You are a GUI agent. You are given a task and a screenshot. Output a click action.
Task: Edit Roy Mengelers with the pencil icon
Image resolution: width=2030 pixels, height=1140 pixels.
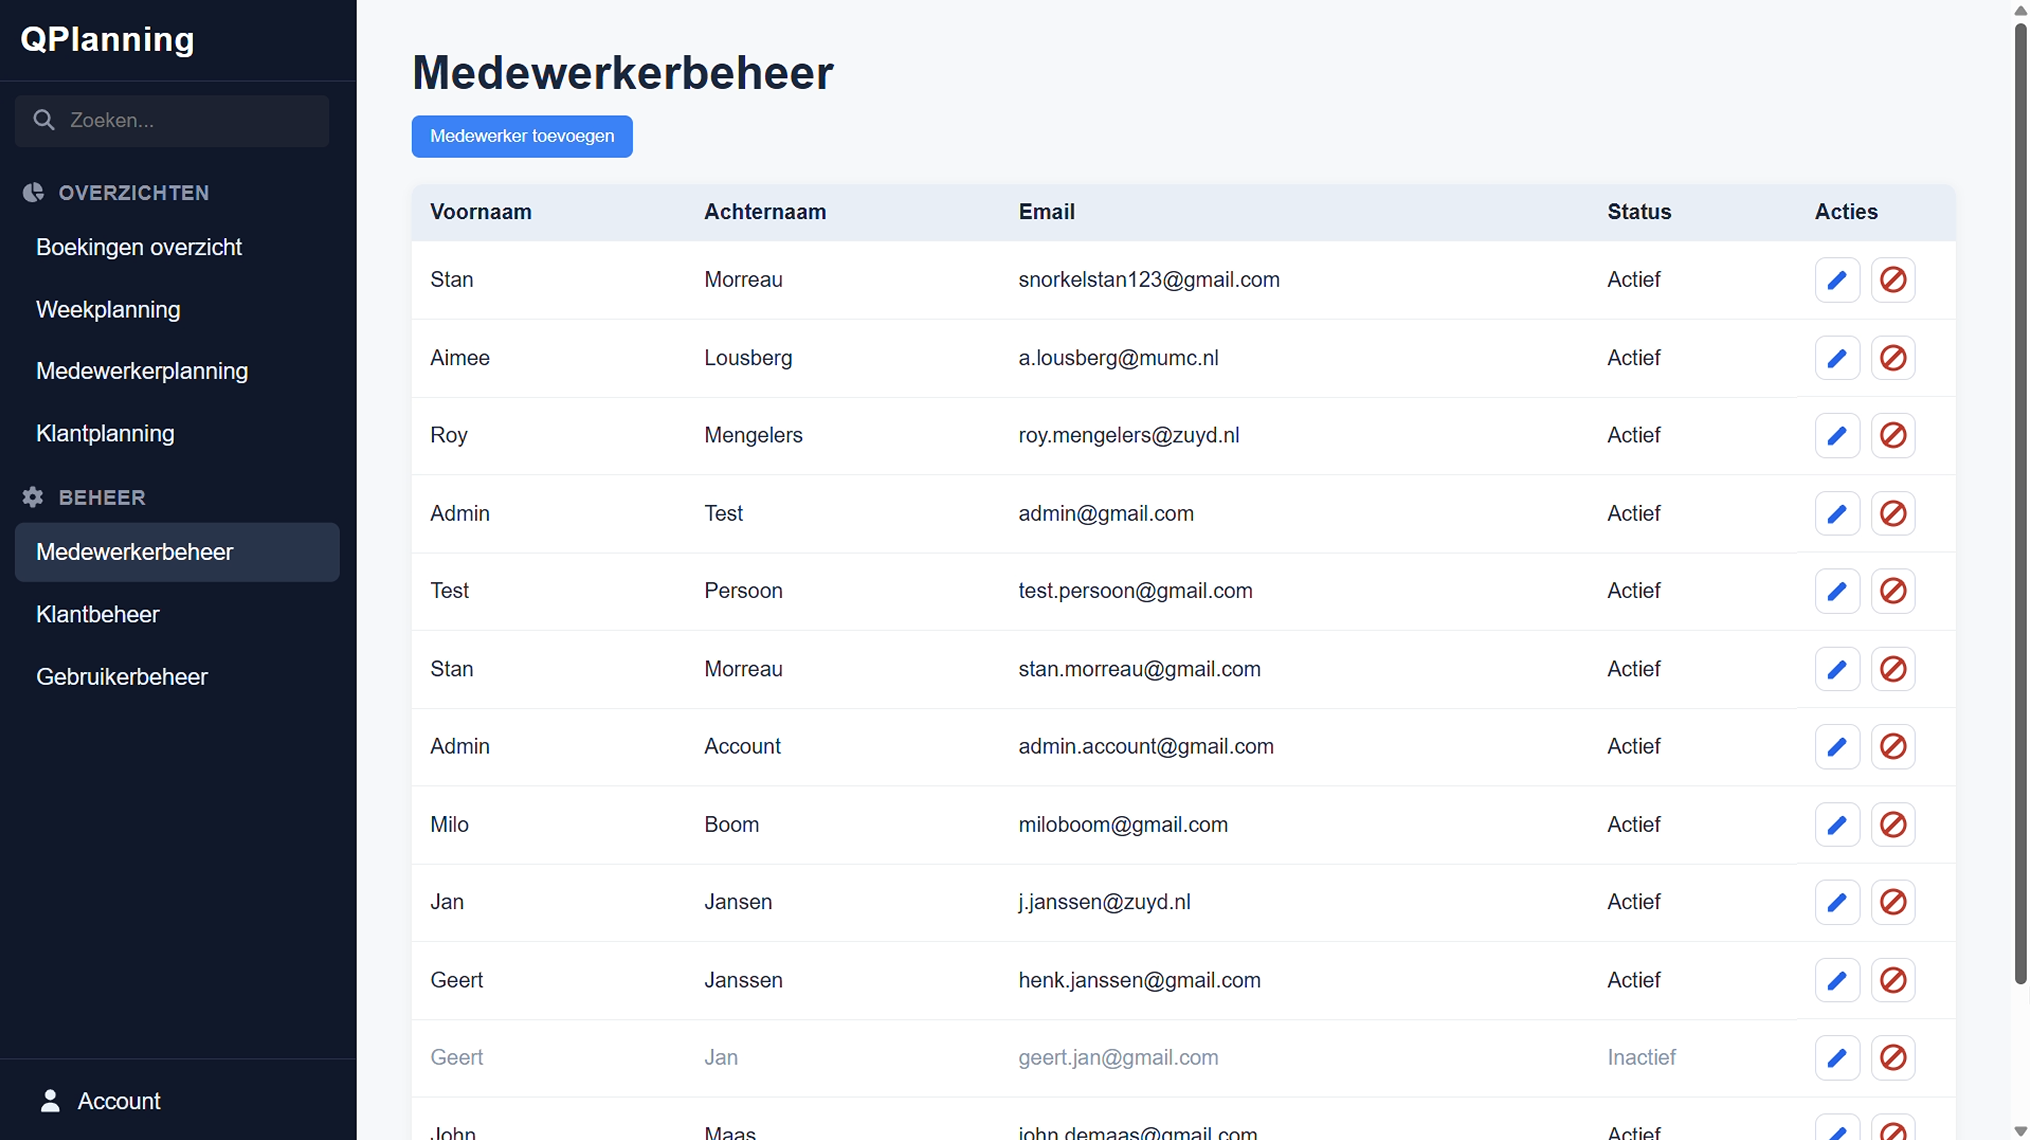(x=1837, y=436)
